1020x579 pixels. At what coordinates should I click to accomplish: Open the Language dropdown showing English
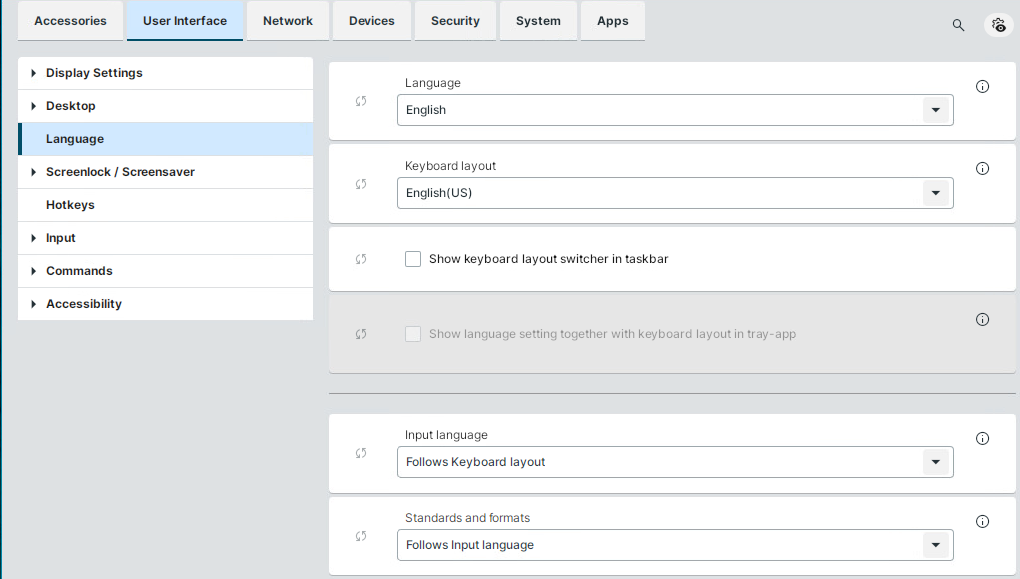click(675, 110)
